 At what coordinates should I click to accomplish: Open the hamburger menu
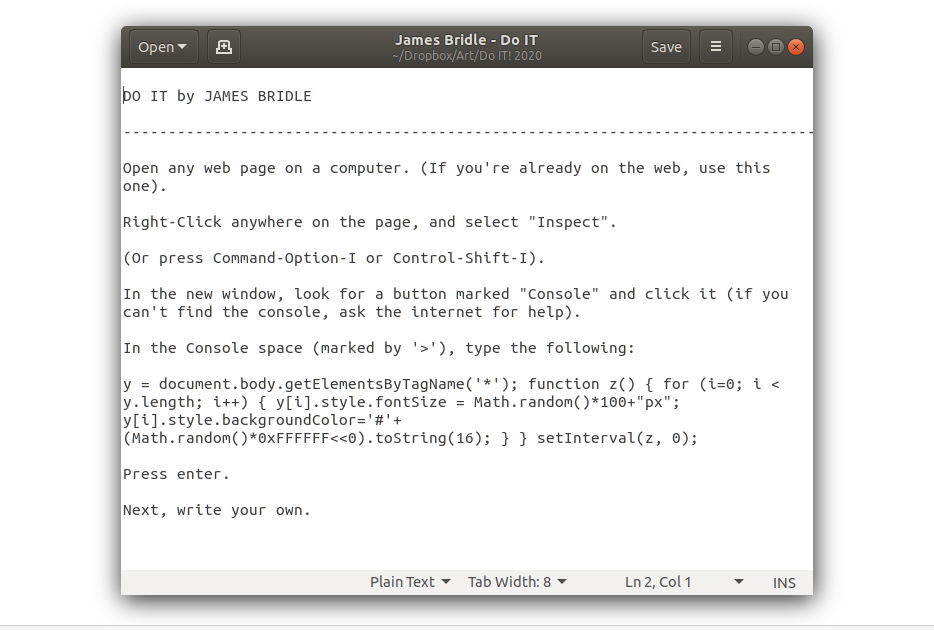click(716, 47)
